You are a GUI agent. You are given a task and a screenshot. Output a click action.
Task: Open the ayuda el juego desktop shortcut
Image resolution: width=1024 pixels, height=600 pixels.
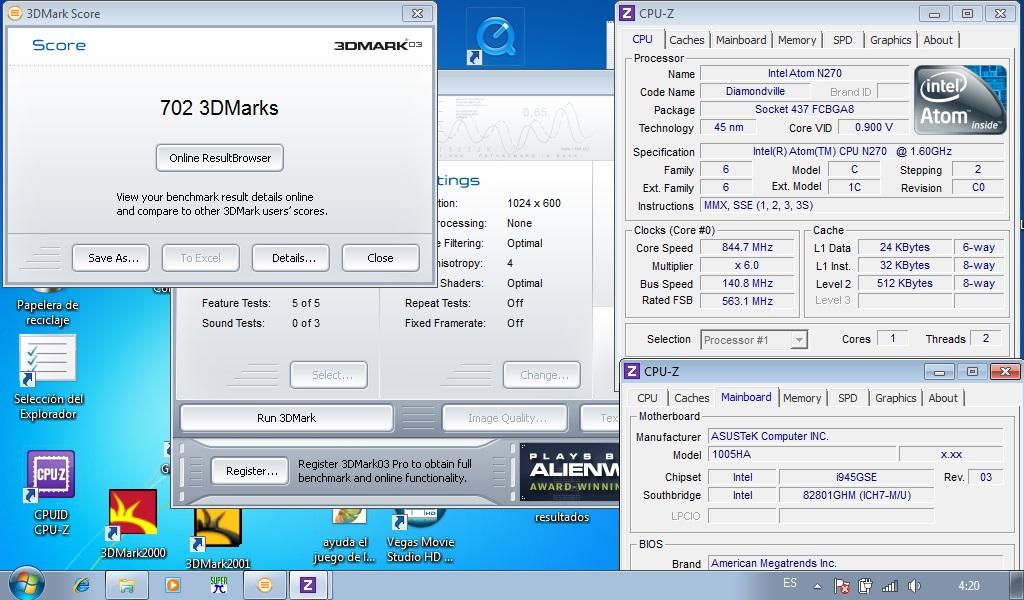tap(344, 539)
